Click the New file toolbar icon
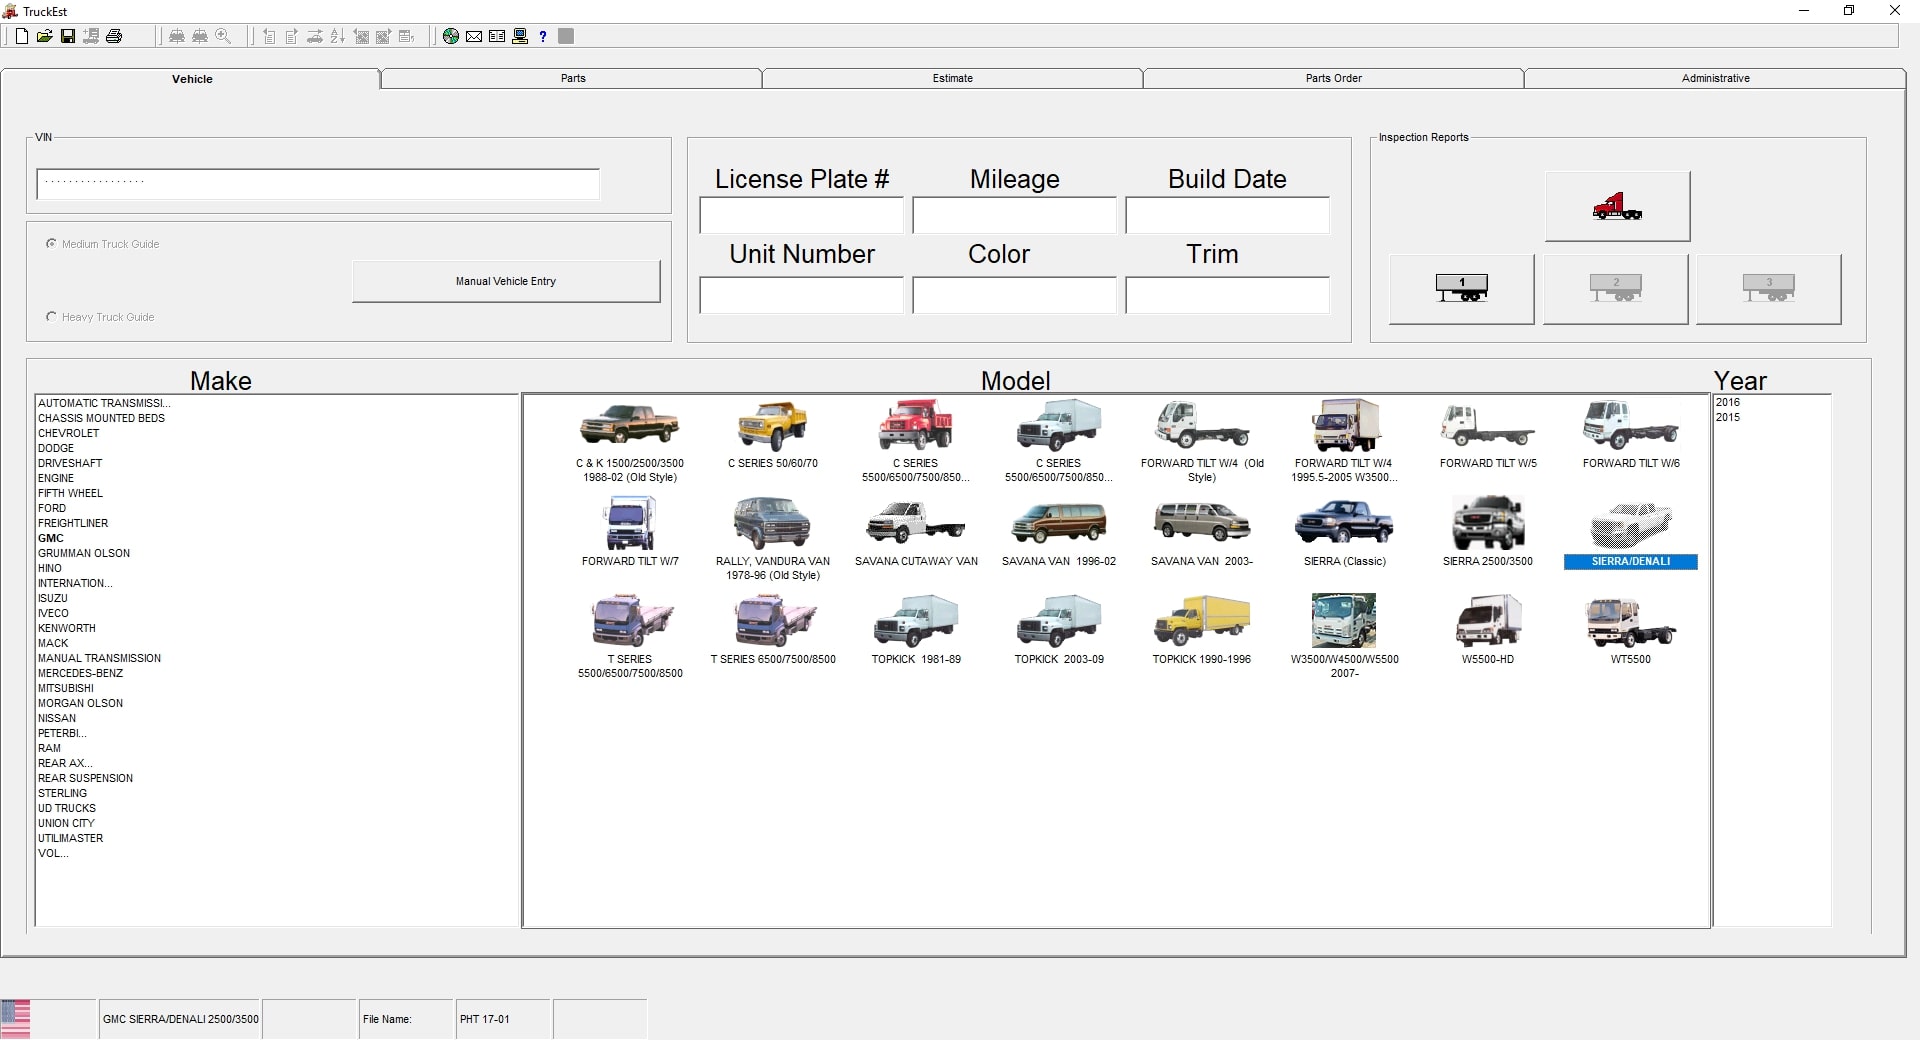Image resolution: width=1920 pixels, height=1040 pixels. pos(22,36)
